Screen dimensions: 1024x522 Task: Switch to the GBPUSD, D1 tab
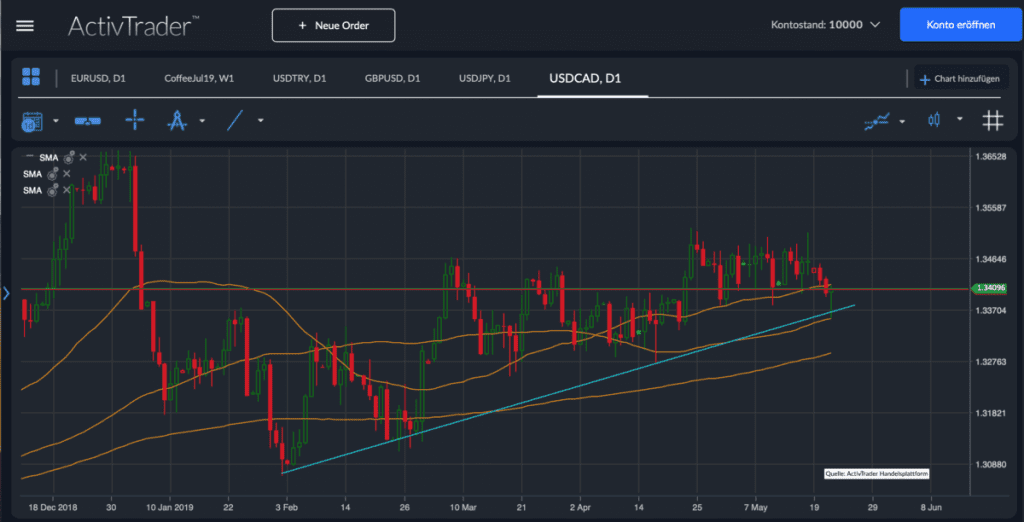(x=392, y=78)
